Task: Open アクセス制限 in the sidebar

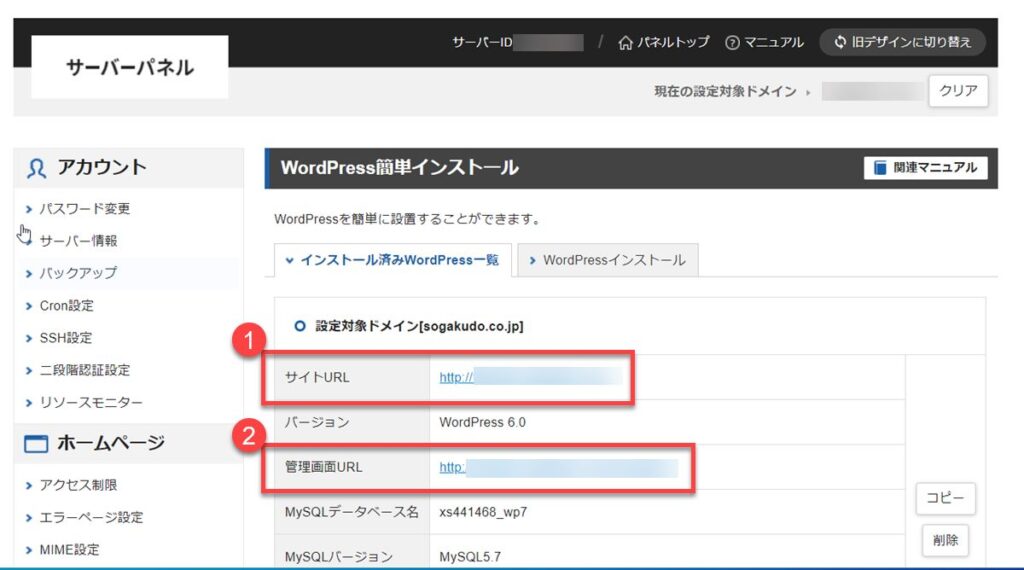Action: [78, 485]
